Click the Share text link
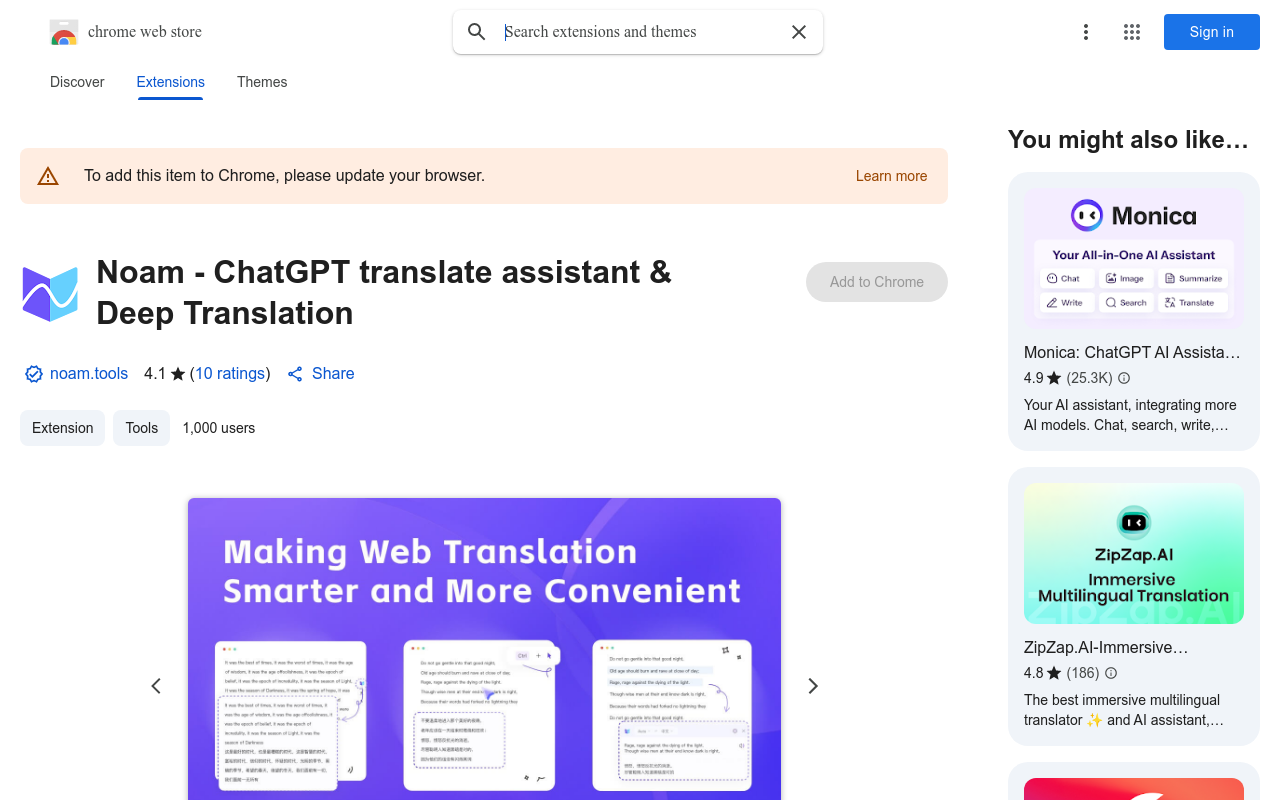 coord(333,374)
